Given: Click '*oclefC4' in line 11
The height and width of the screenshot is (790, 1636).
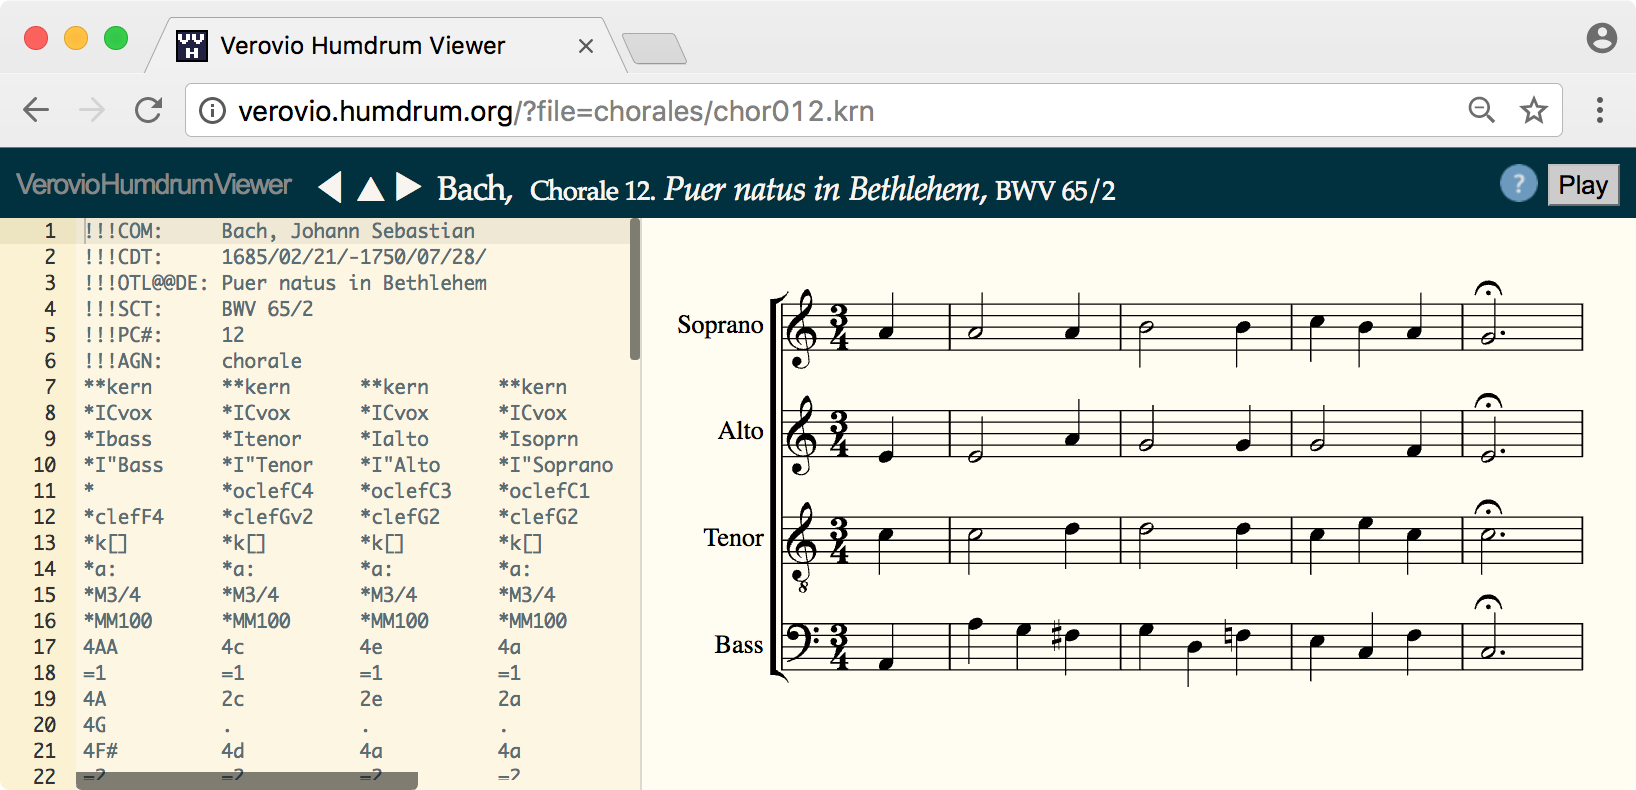Looking at the screenshot, I should tap(267, 491).
